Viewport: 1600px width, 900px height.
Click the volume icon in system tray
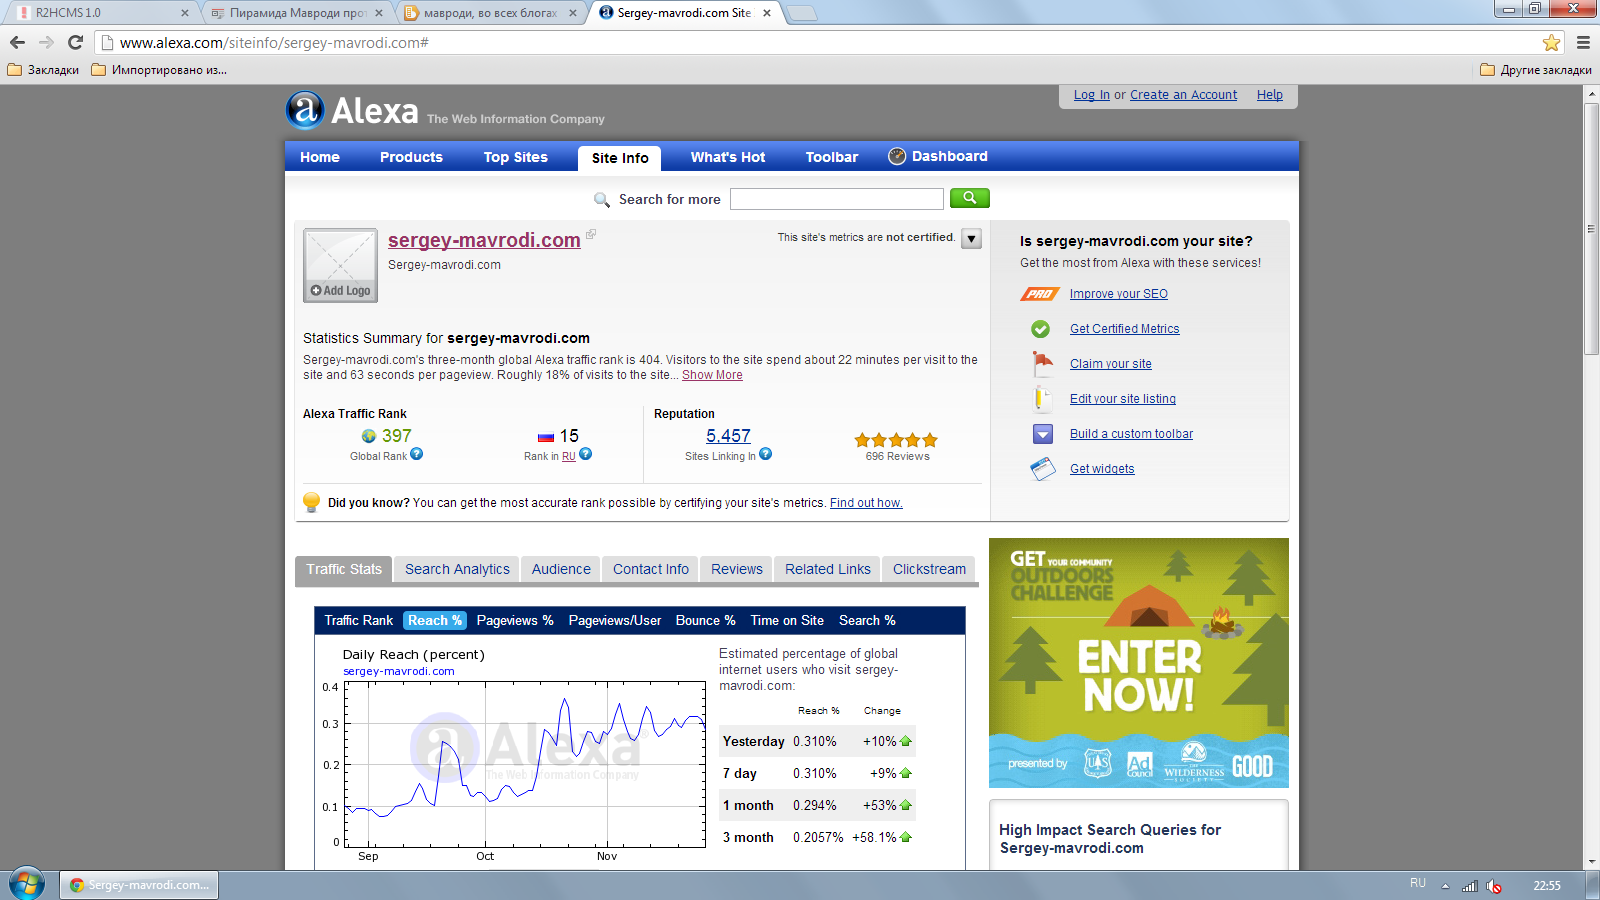click(1494, 886)
